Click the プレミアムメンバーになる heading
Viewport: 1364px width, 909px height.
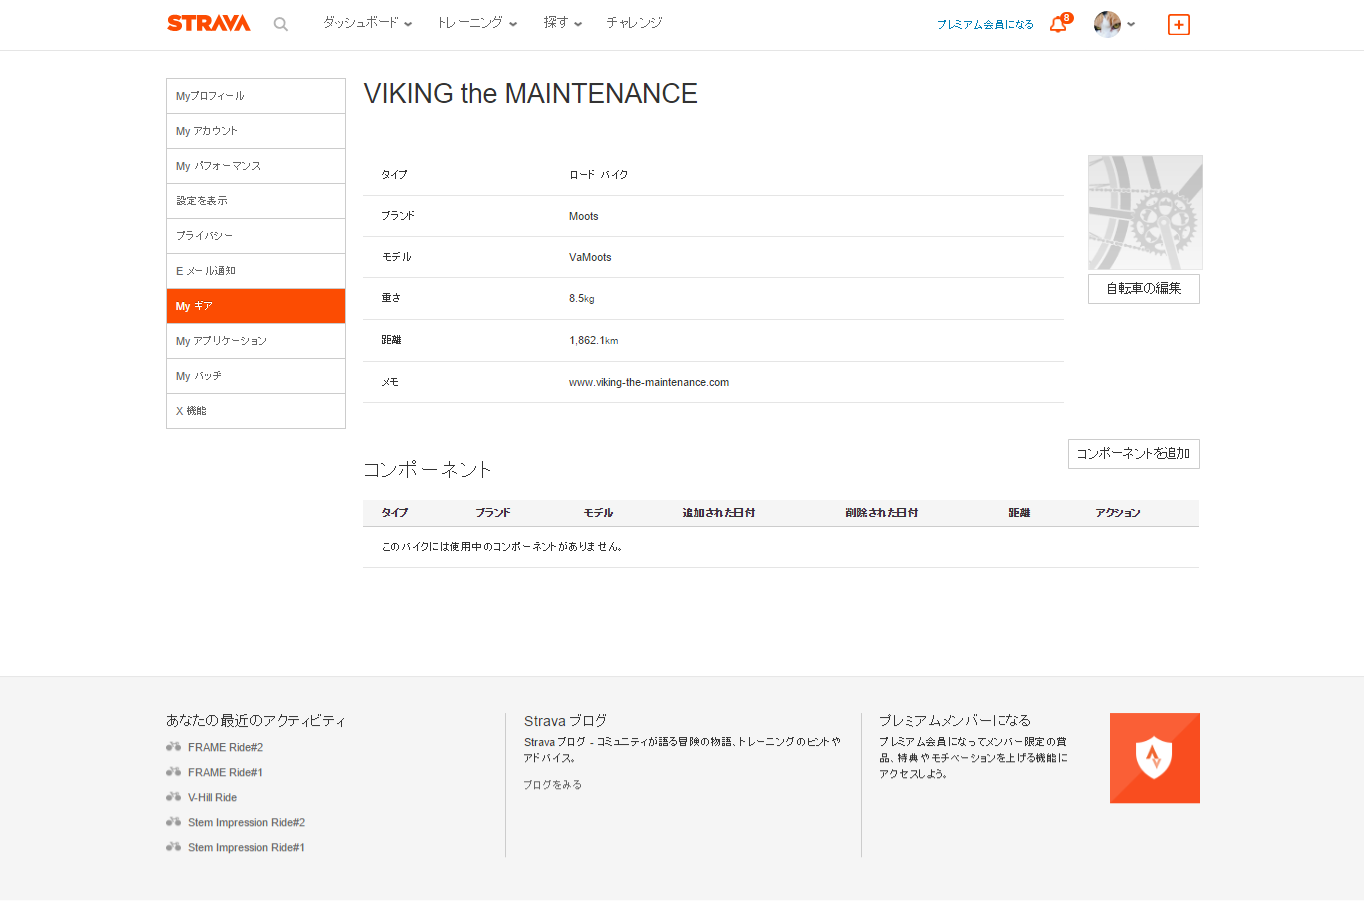pos(955,720)
